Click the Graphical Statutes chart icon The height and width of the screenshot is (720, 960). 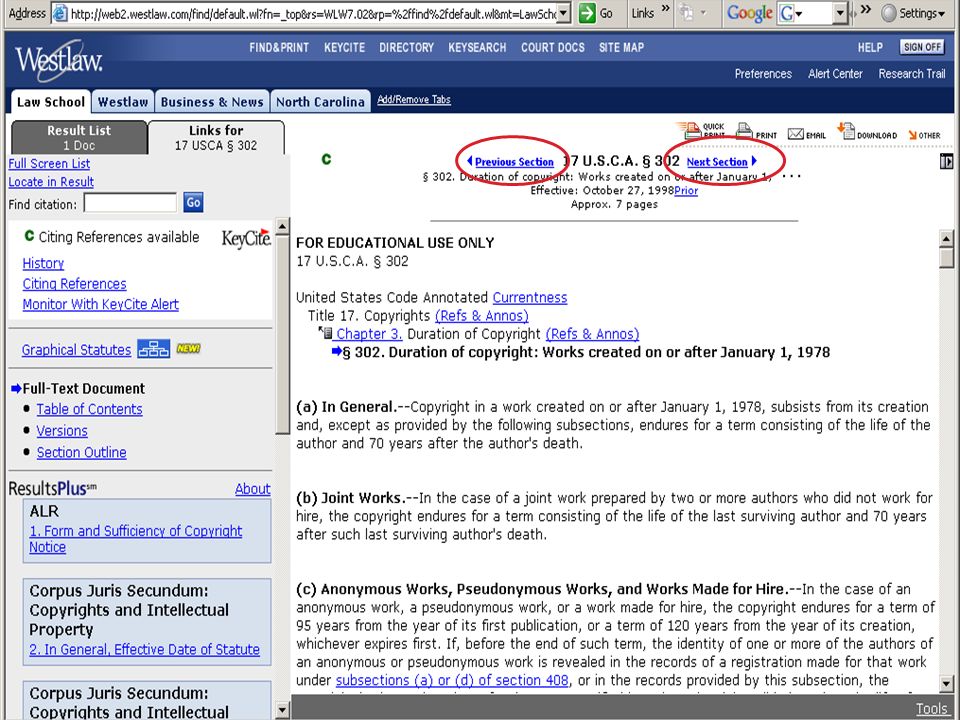(x=154, y=349)
